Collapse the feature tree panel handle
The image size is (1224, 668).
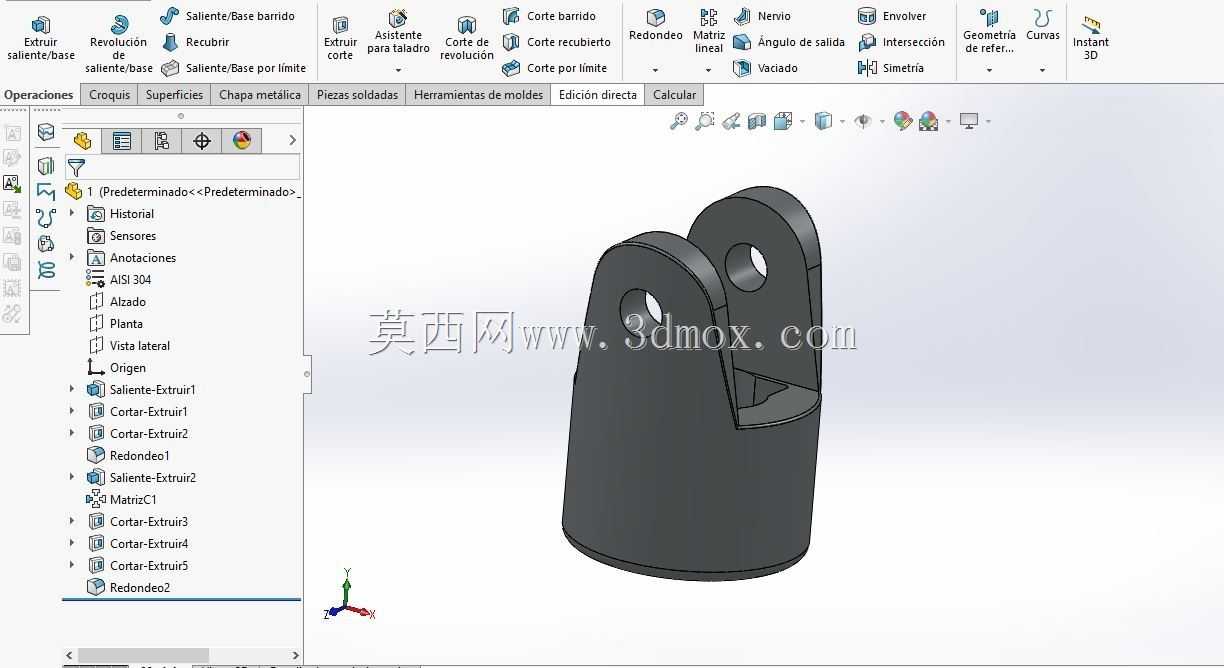pos(306,374)
